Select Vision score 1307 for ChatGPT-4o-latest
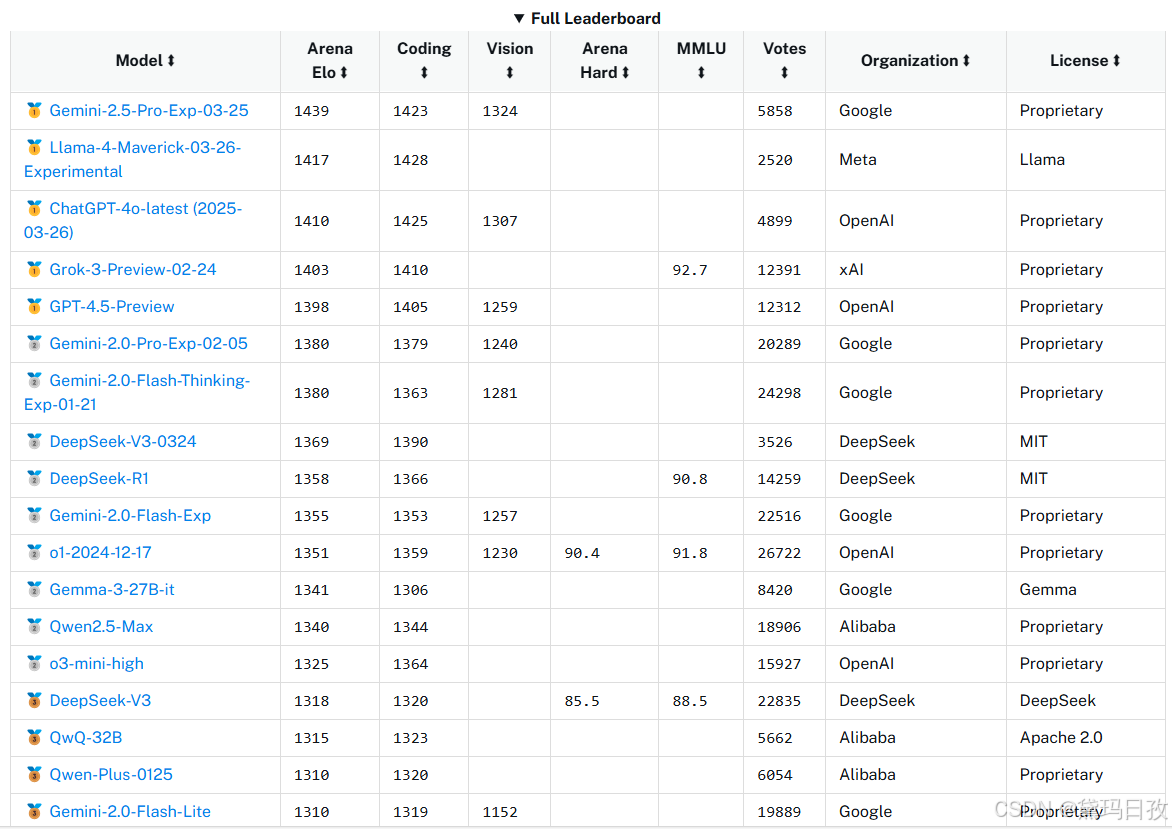The image size is (1172, 829). tap(499, 221)
